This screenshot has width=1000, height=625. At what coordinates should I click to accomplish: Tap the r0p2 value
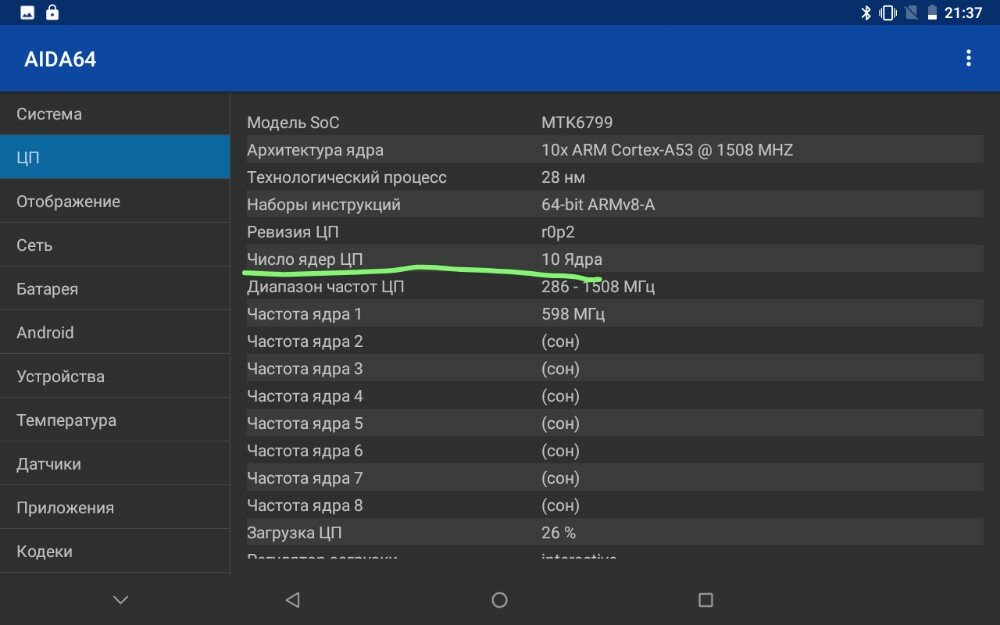pyautogui.click(x=558, y=233)
